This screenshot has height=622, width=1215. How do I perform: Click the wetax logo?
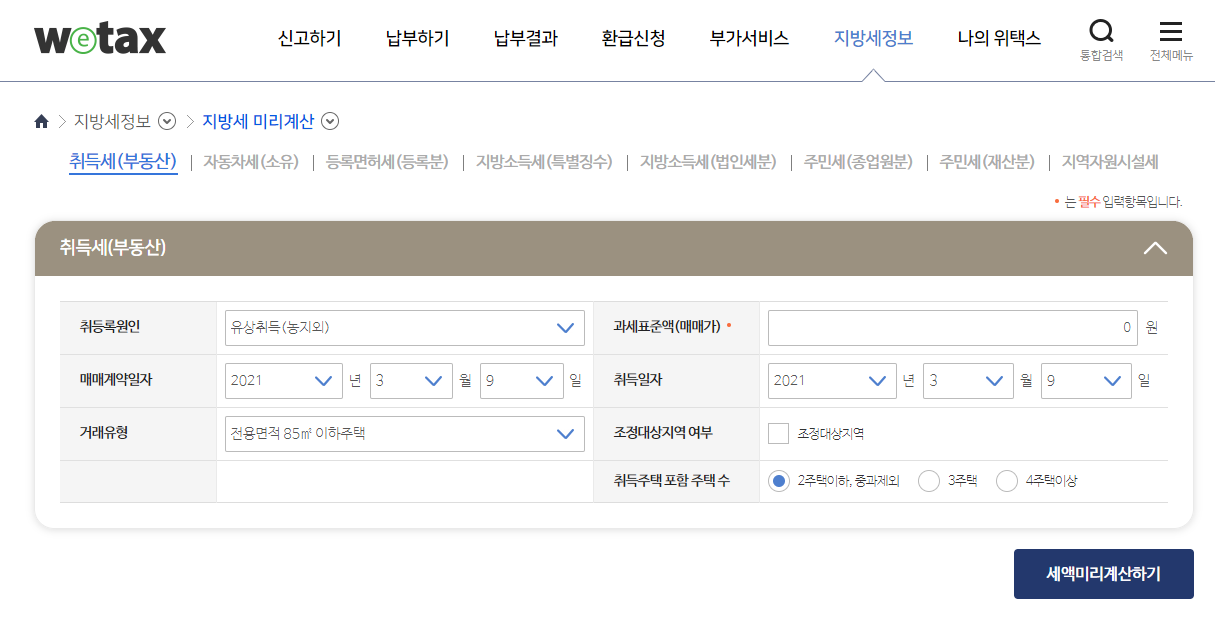click(x=100, y=39)
